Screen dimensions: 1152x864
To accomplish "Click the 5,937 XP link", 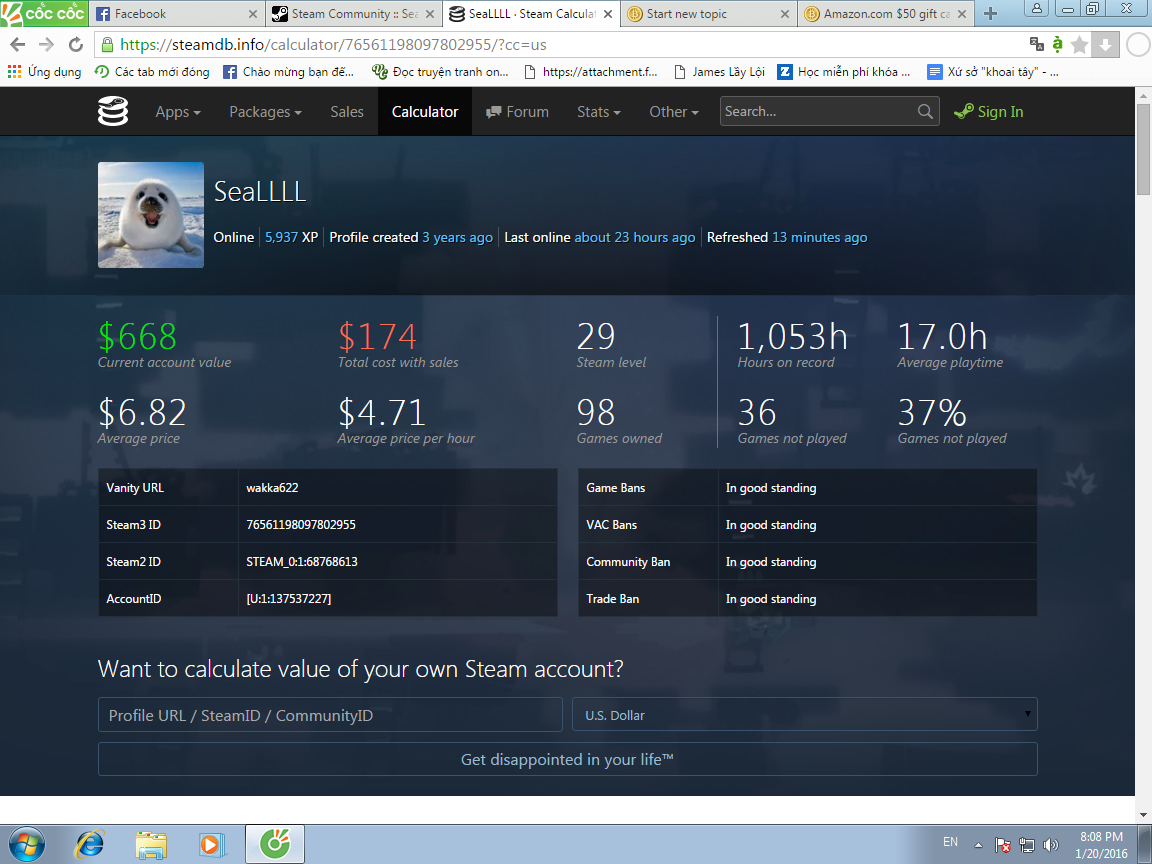I will 292,237.
